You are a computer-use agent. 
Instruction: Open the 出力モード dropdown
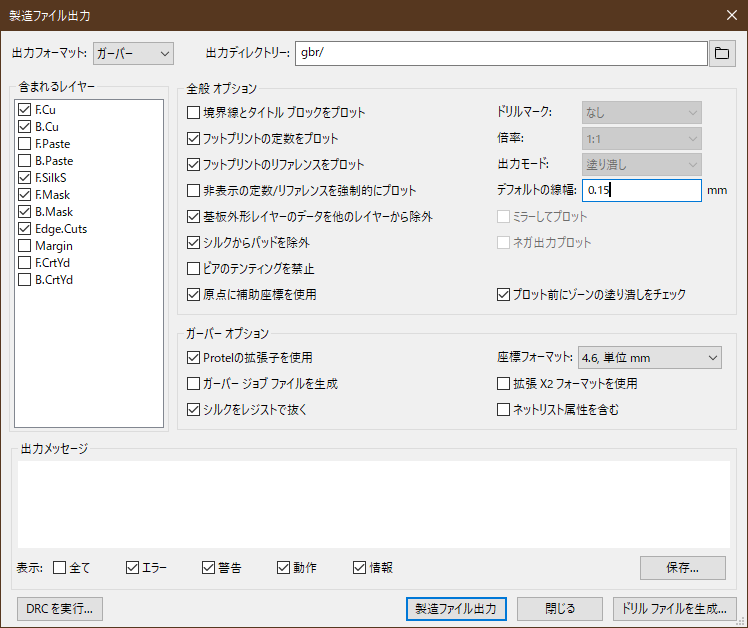[641, 165]
